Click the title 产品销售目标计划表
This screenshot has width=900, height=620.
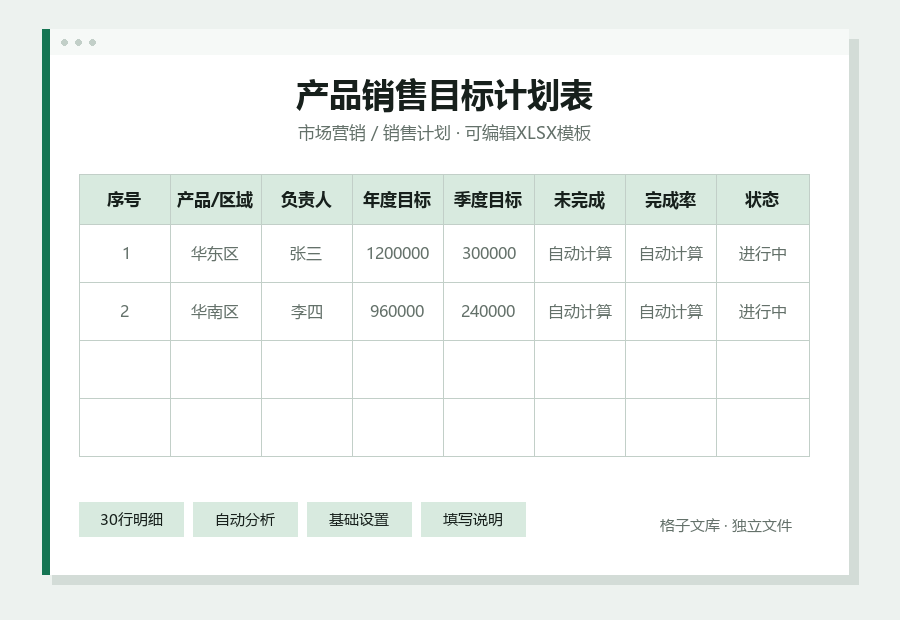pyautogui.click(x=444, y=95)
